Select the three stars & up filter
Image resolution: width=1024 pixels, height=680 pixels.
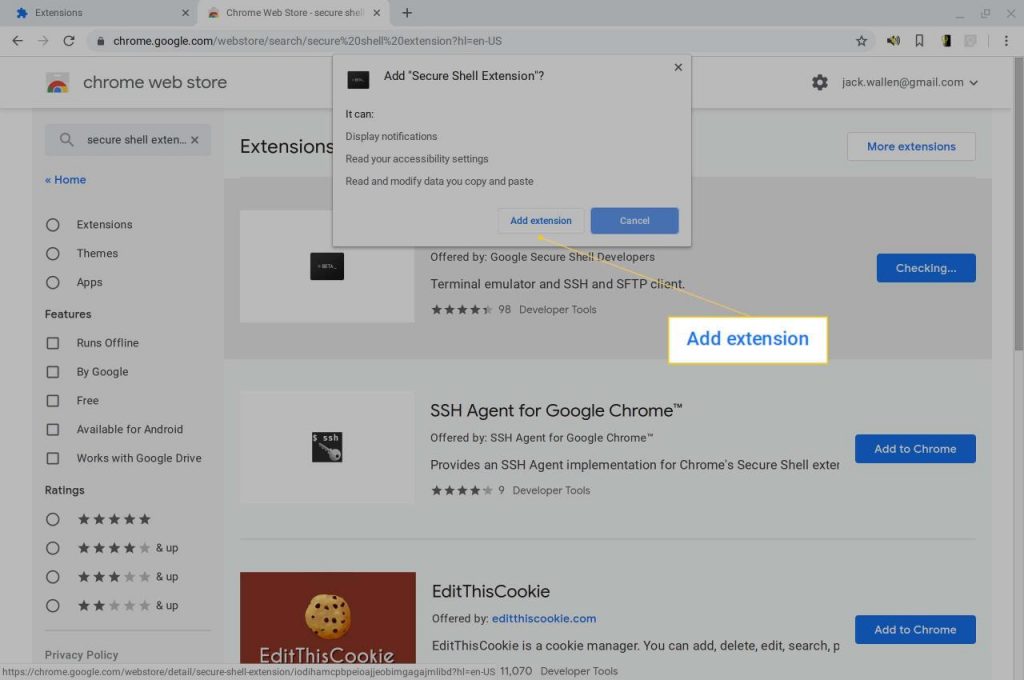pos(53,577)
